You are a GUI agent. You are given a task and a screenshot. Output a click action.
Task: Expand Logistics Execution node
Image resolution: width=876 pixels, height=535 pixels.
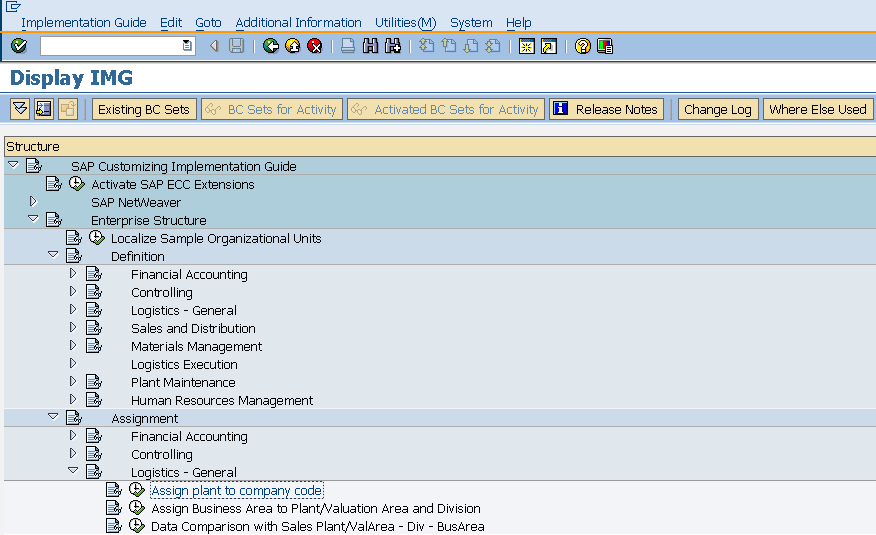pos(73,363)
